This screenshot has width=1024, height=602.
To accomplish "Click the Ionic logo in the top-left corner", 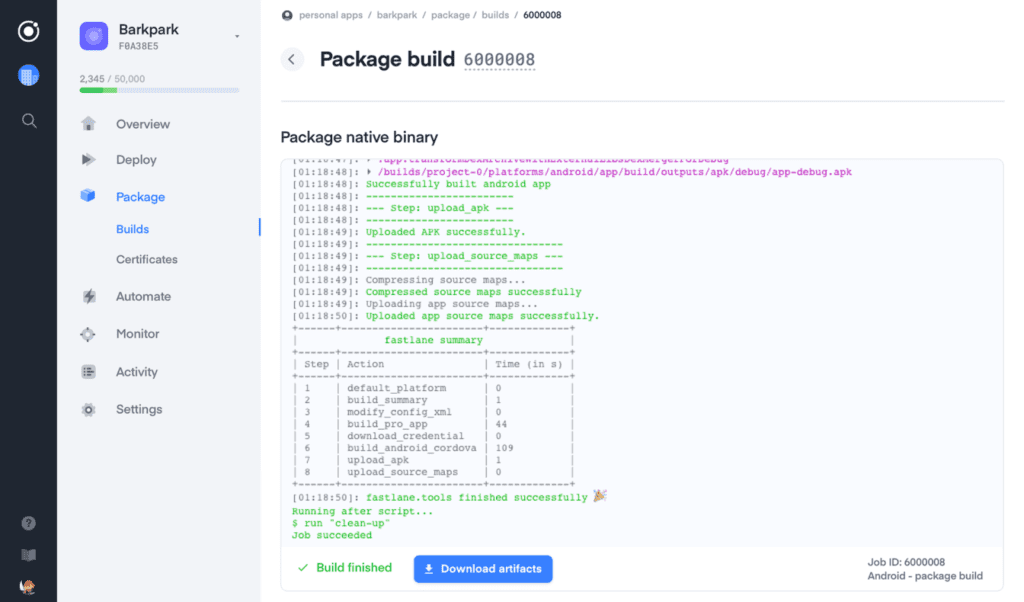I will pos(28,30).
